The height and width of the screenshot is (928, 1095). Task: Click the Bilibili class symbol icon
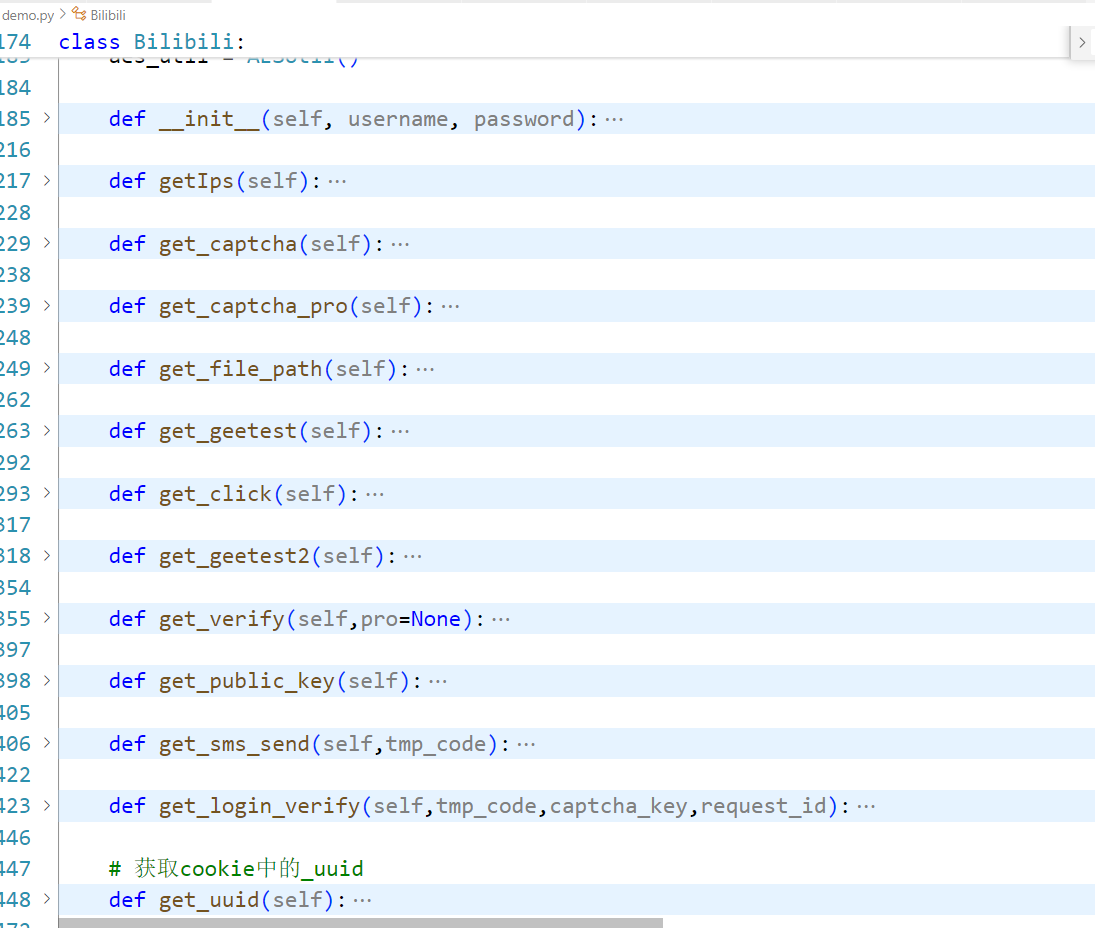(79, 15)
